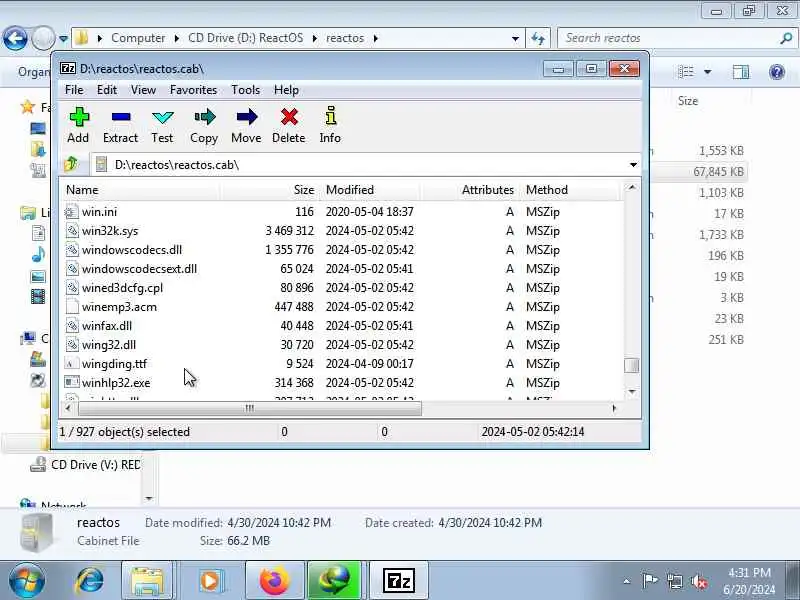Viewport: 800px width, 600px height.
Task: Click the up-one-level folder icon in 7-Zip
Action: point(71,164)
